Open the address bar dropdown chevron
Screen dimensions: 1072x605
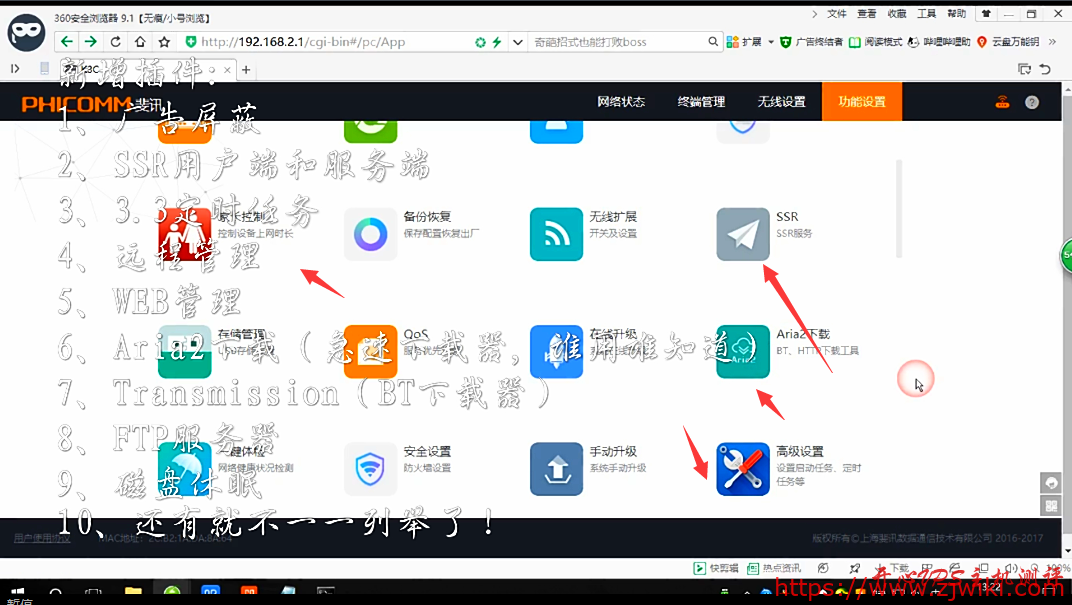point(517,43)
